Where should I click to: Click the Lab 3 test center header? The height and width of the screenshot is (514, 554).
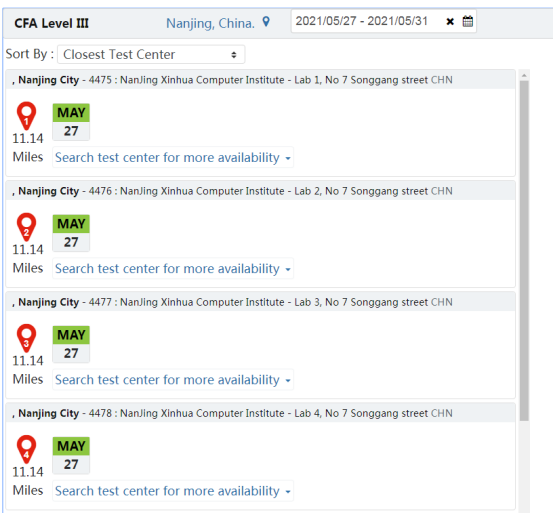[260, 302]
